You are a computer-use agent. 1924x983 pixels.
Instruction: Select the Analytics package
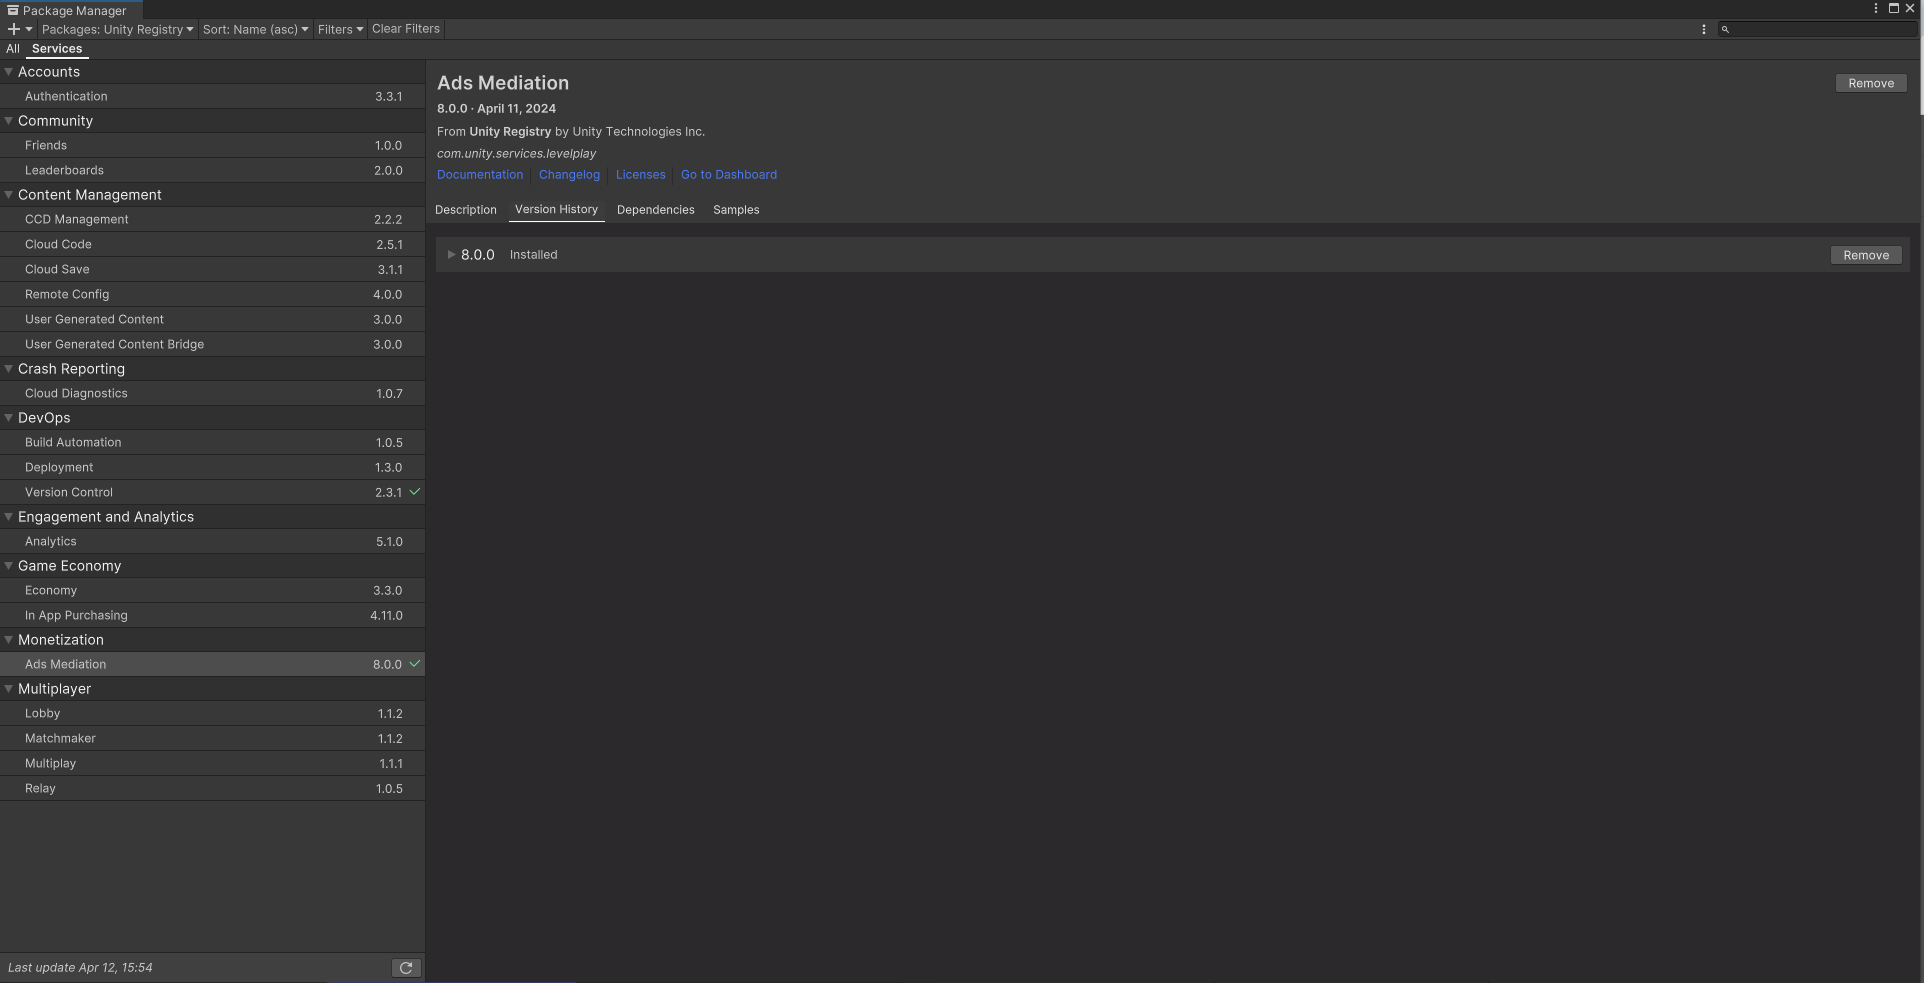212,542
